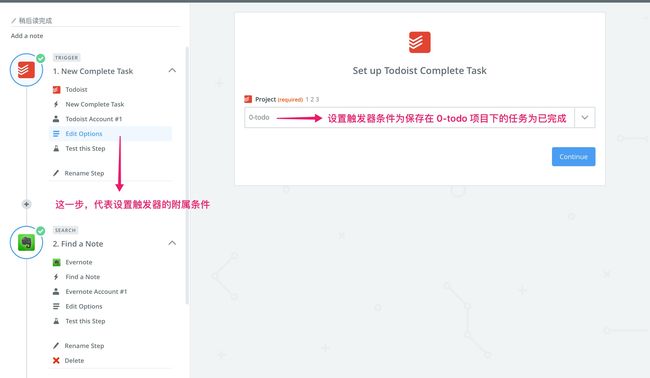Click the flask icon of step 2 Test this Step
Screen dimensions: 650x378
pos(56,321)
